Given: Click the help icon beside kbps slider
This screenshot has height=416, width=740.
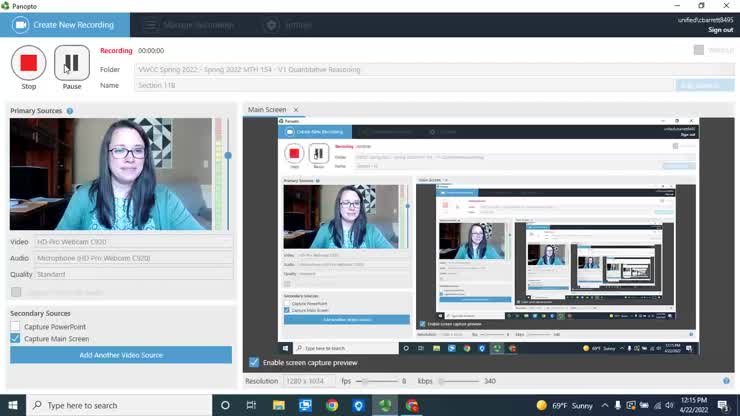Looking at the screenshot, I should click(726, 381).
